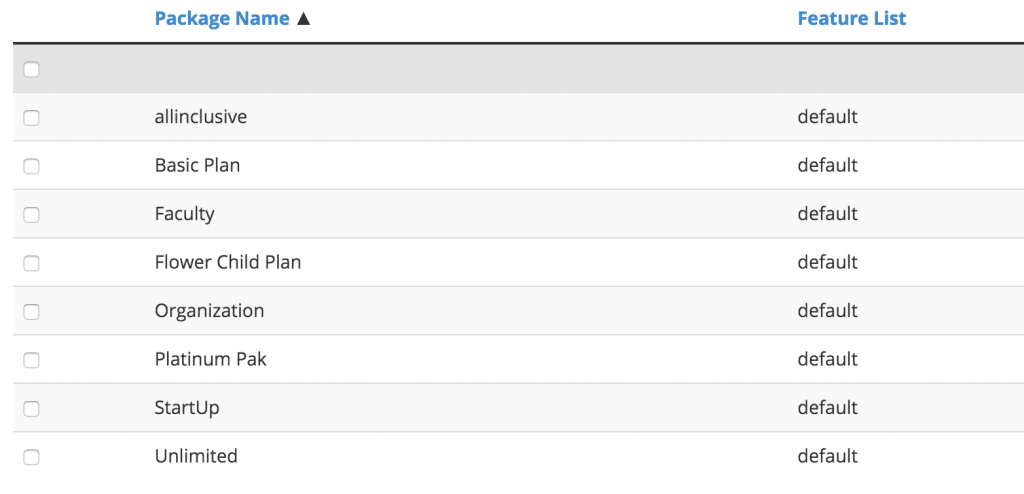Select the Faculty package checkbox
Viewport: 1024px width, 494px height.
pyautogui.click(x=31, y=214)
